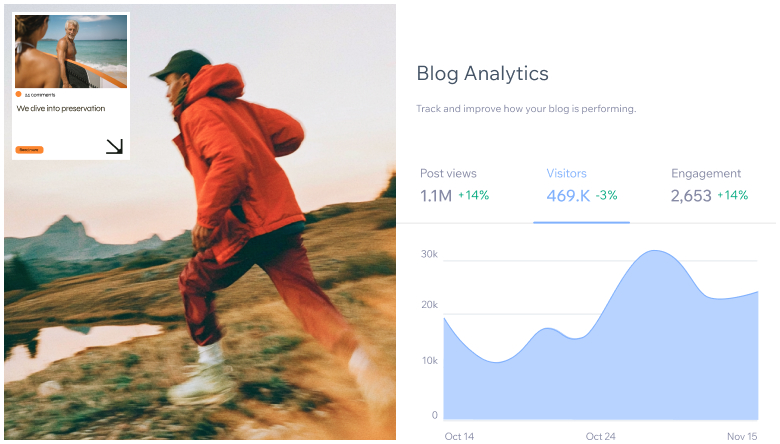Click the Oct 24 date label
Screen dimensions: 780x444
pyautogui.click(x=600, y=436)
